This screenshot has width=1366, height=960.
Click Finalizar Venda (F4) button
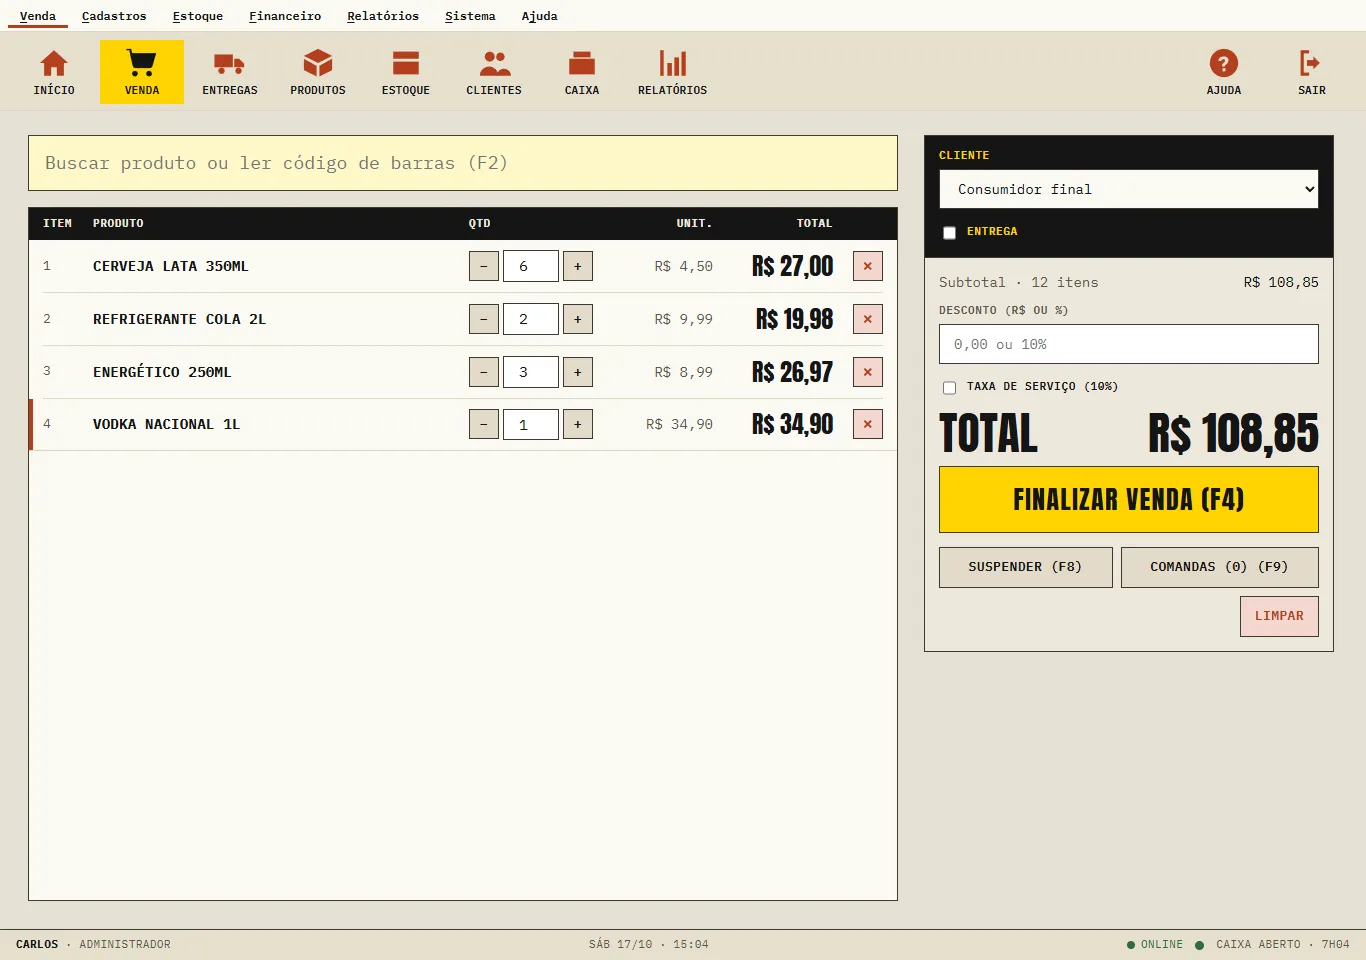pos(1129,499)
